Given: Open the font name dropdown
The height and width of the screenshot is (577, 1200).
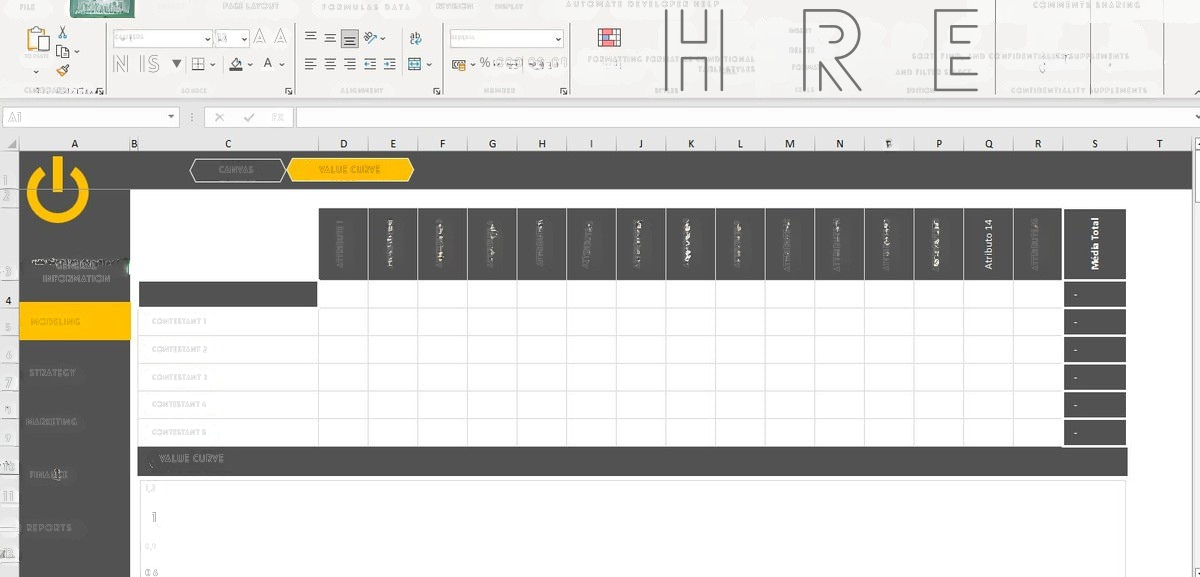Looking at the screenshot, I should 207,38.
